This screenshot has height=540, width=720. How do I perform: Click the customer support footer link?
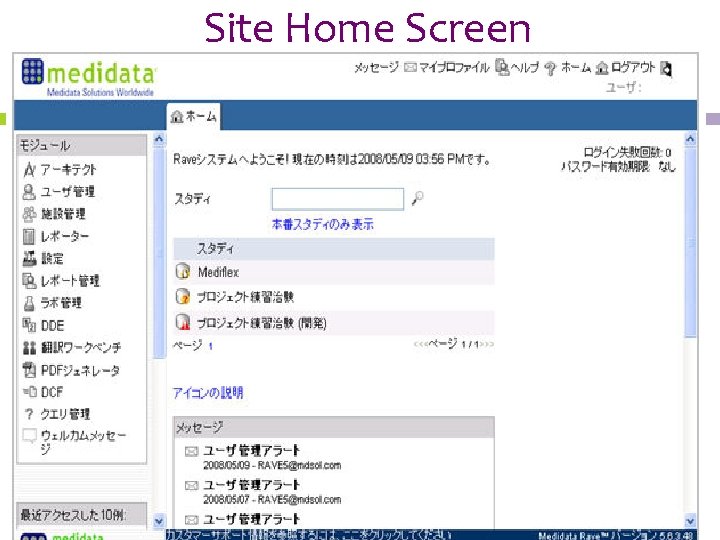pyautogui.click(x=308, y=534)
